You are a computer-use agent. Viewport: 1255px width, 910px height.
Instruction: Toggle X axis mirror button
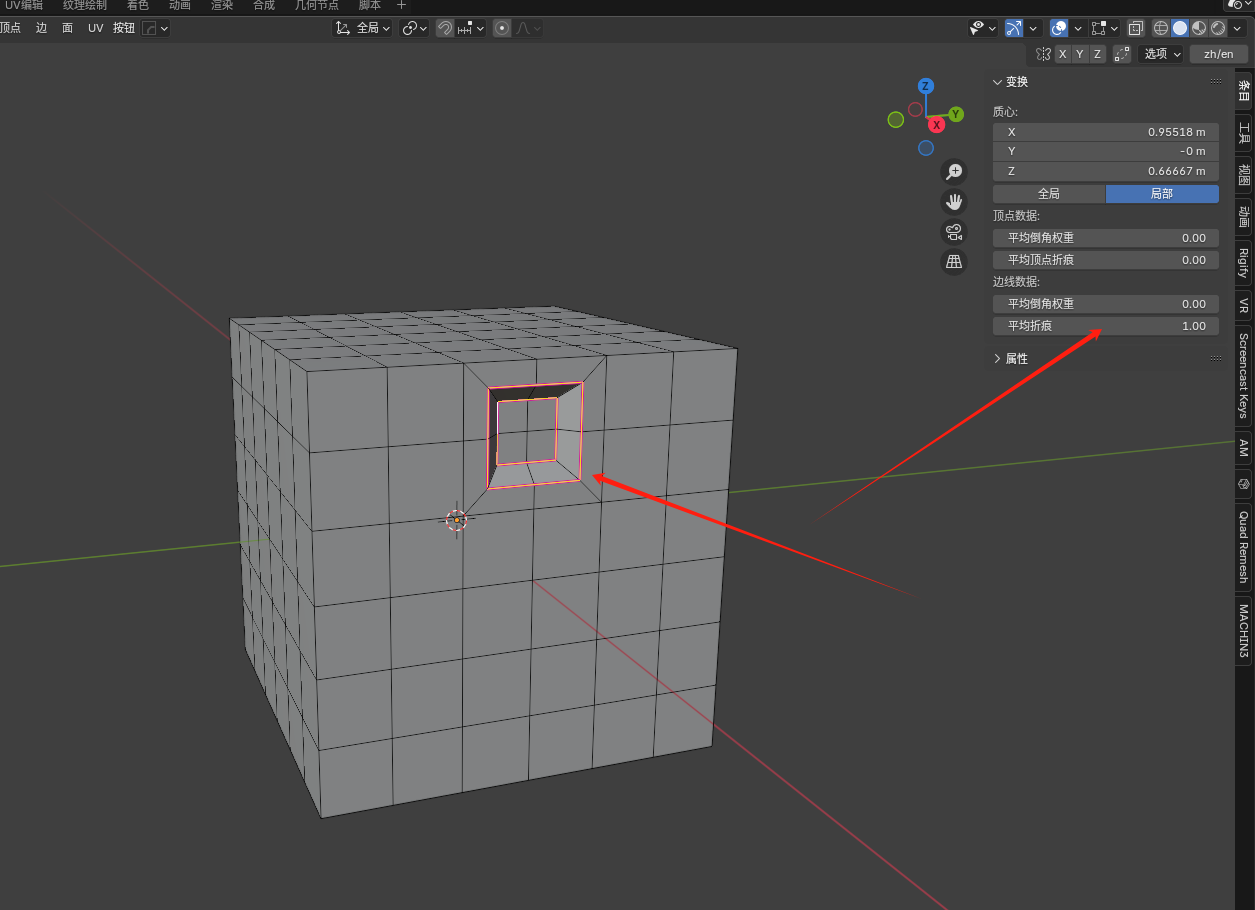(x=1063, y=54)
